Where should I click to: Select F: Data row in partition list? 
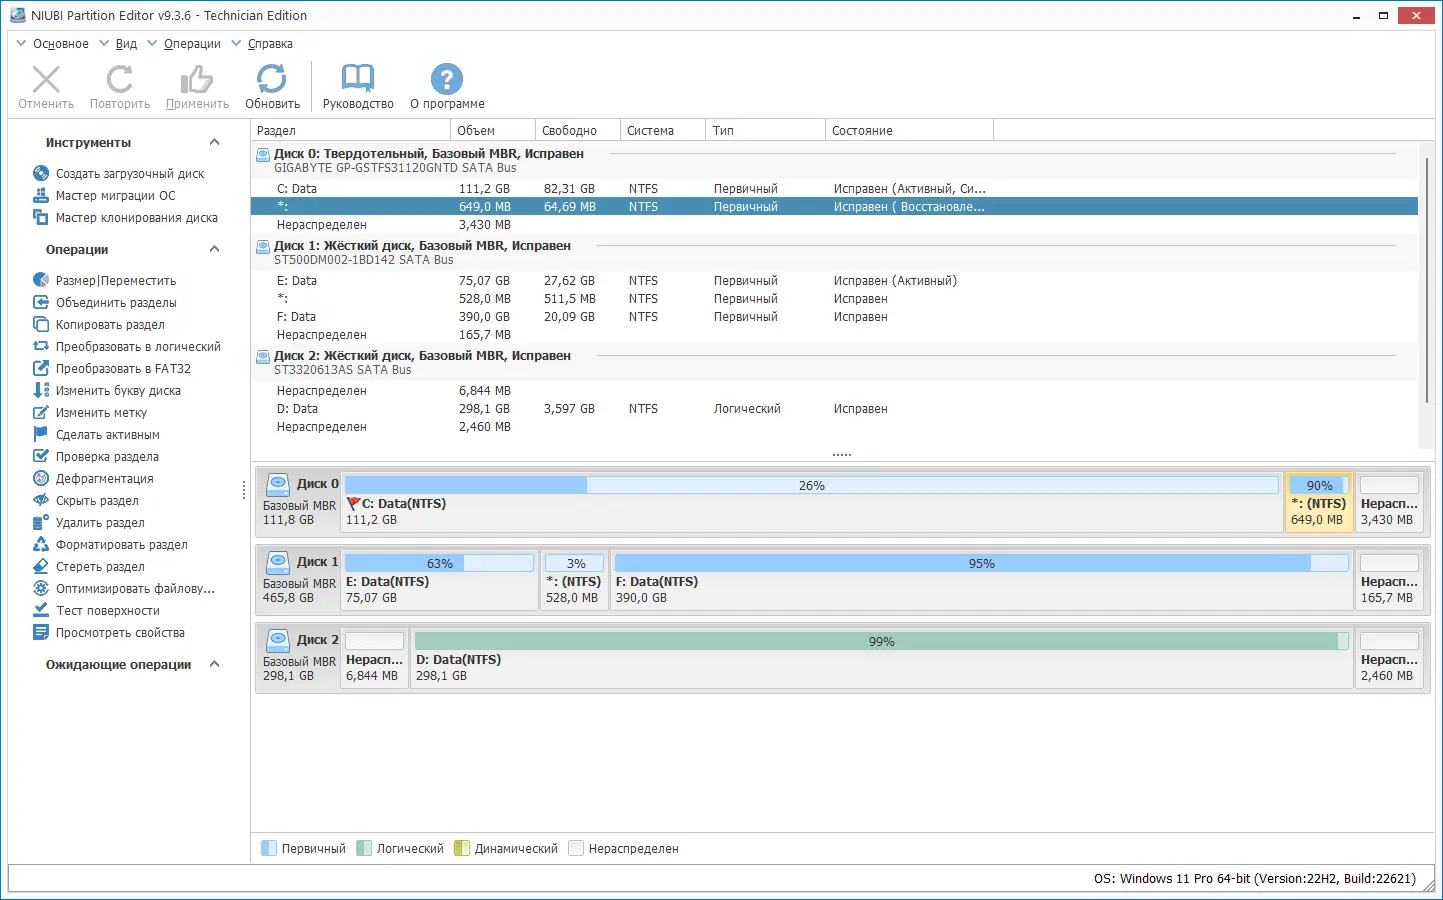(x=296, y=317)
